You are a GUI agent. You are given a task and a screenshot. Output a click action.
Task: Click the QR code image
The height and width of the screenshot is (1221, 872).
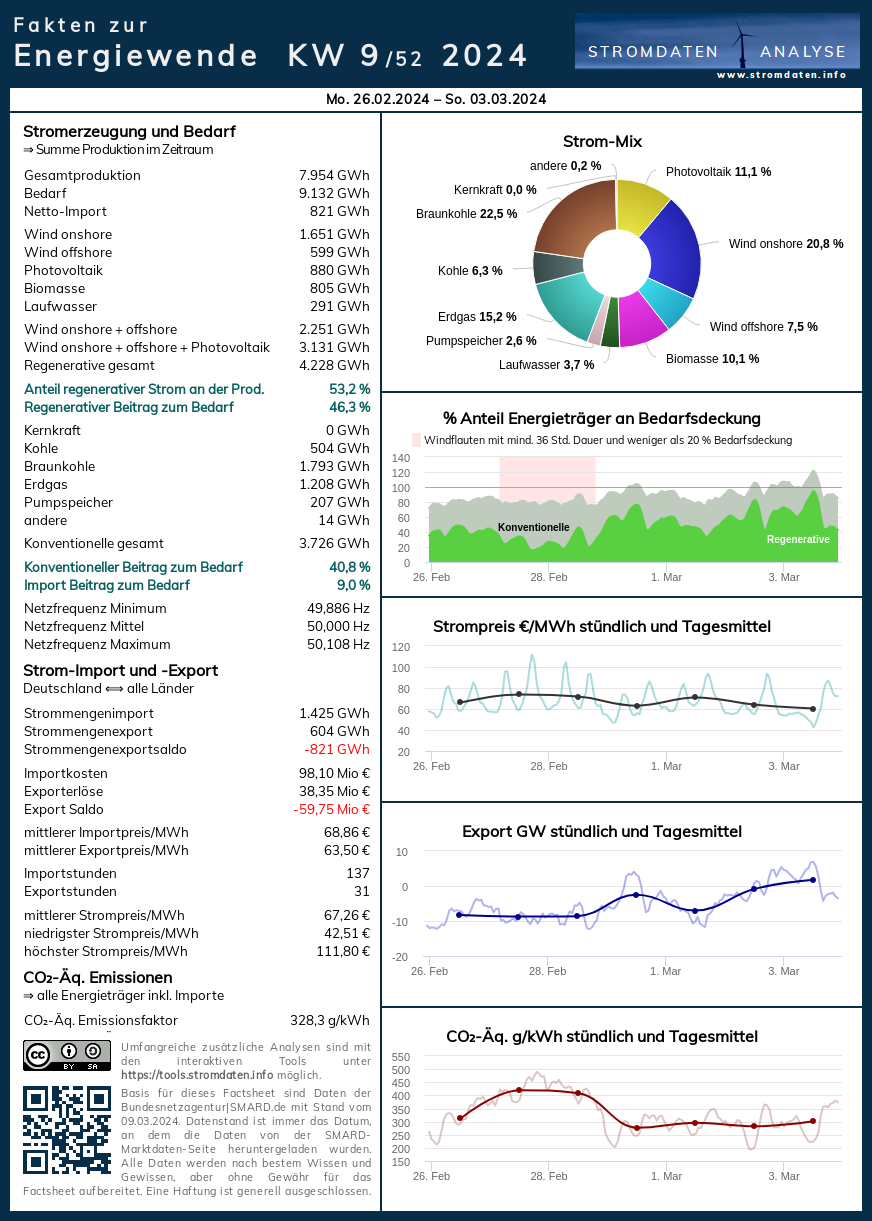tap(67, 1129)
